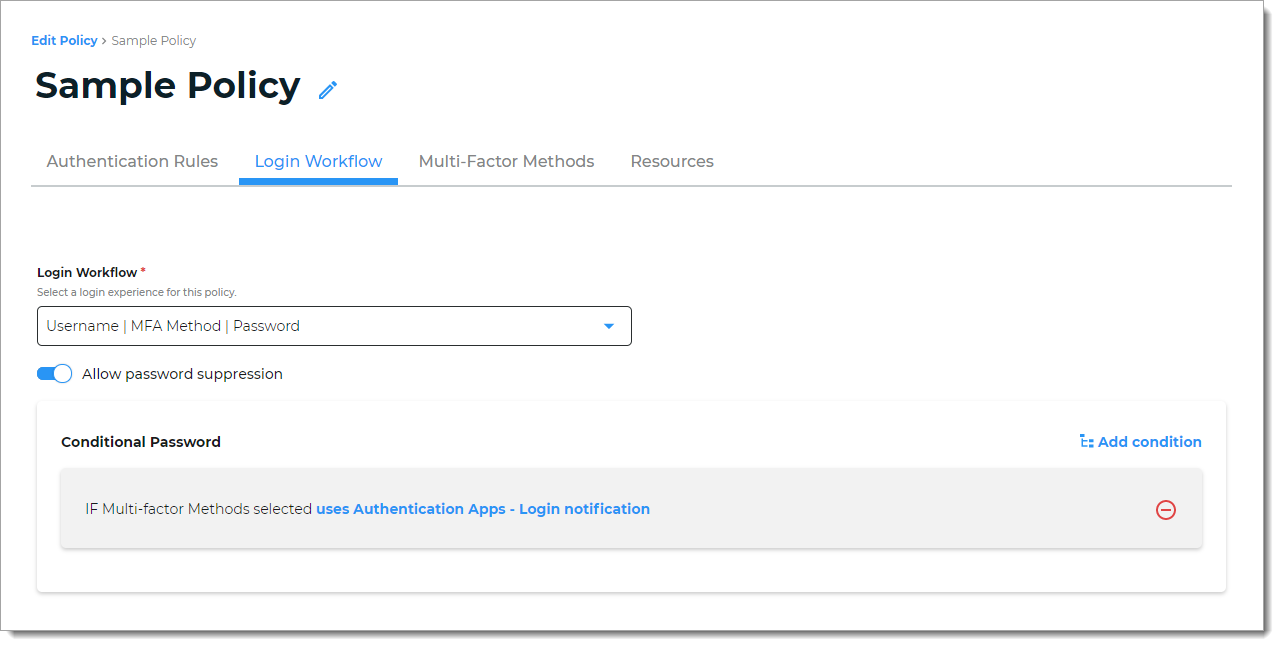Click the Allow password suppression label text
This screenshot has height=646, width=1279.
pyautogui.click(x=182, y=374)
